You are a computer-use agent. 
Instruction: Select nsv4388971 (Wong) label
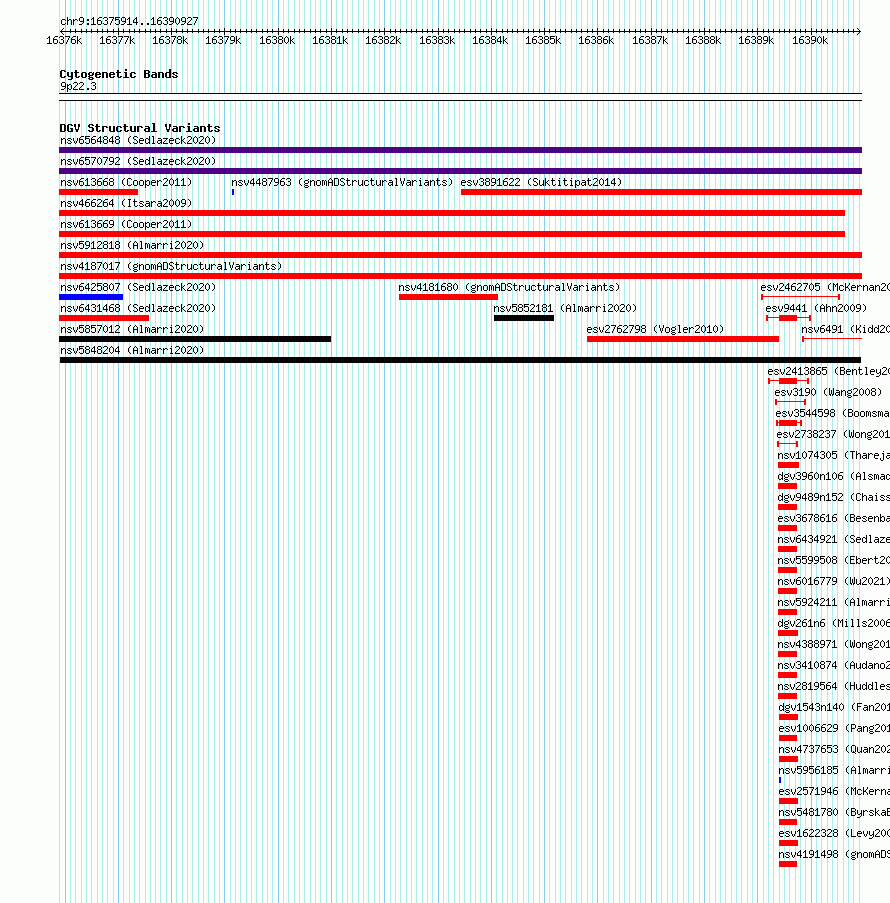[x=834, y=645]
